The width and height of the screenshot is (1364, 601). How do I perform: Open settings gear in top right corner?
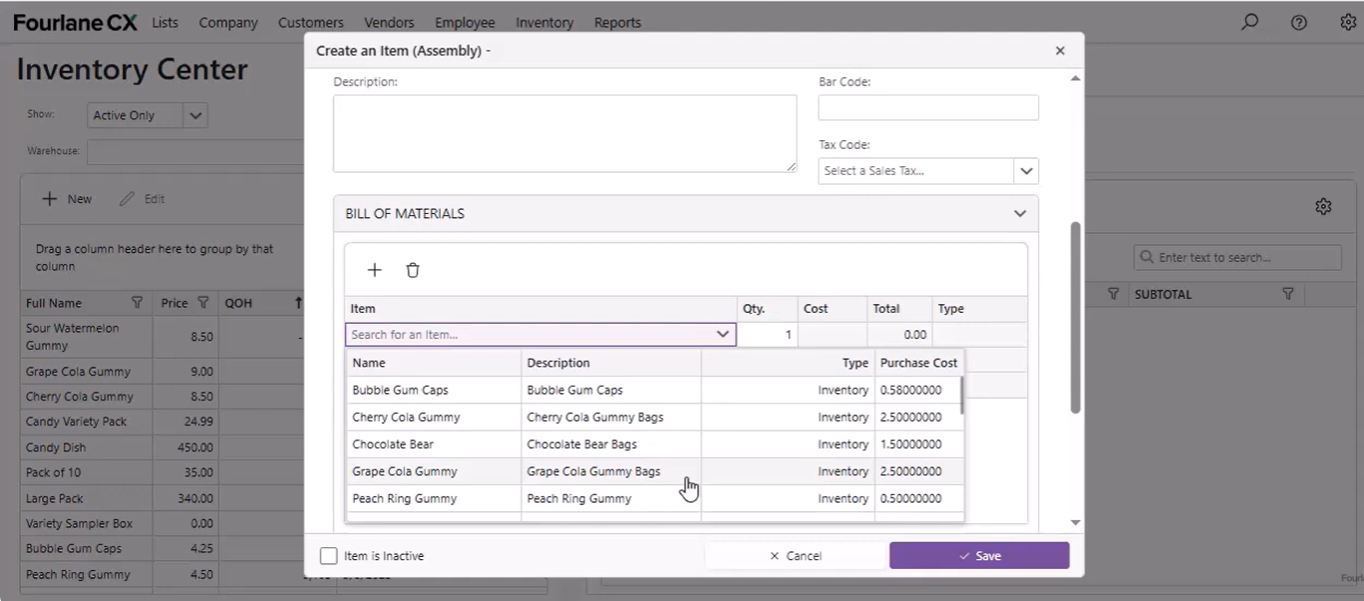coord(1347,22)
